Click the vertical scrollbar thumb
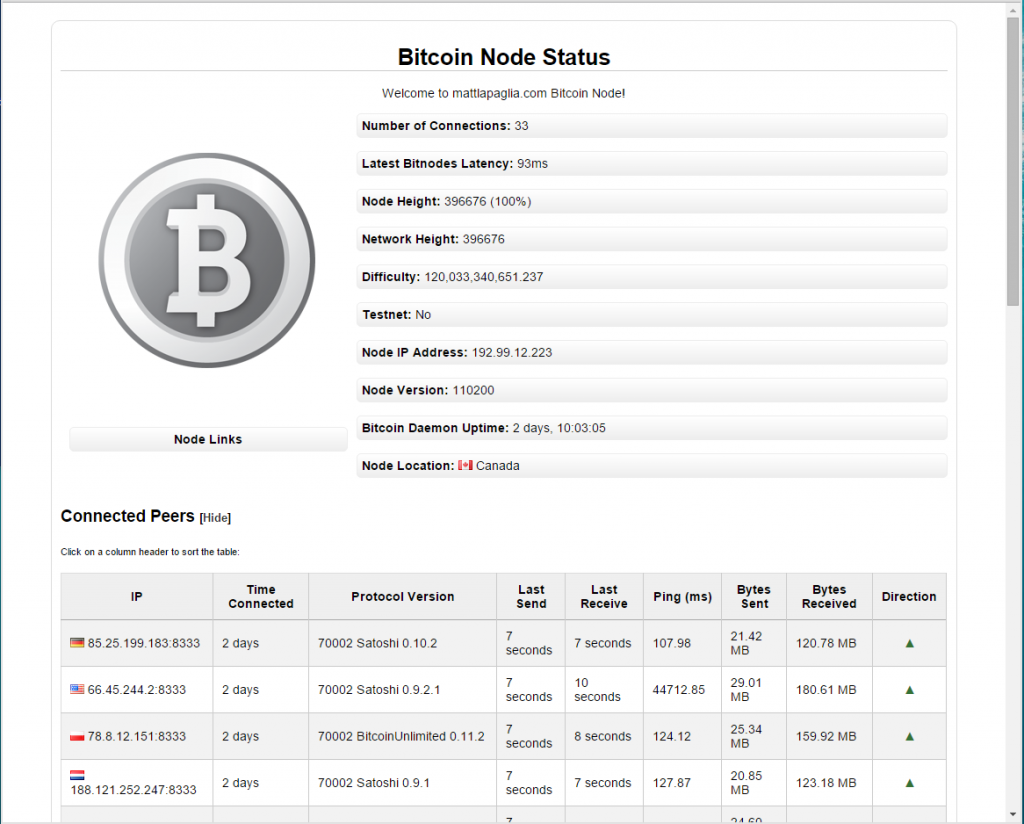 [1014, 161]
